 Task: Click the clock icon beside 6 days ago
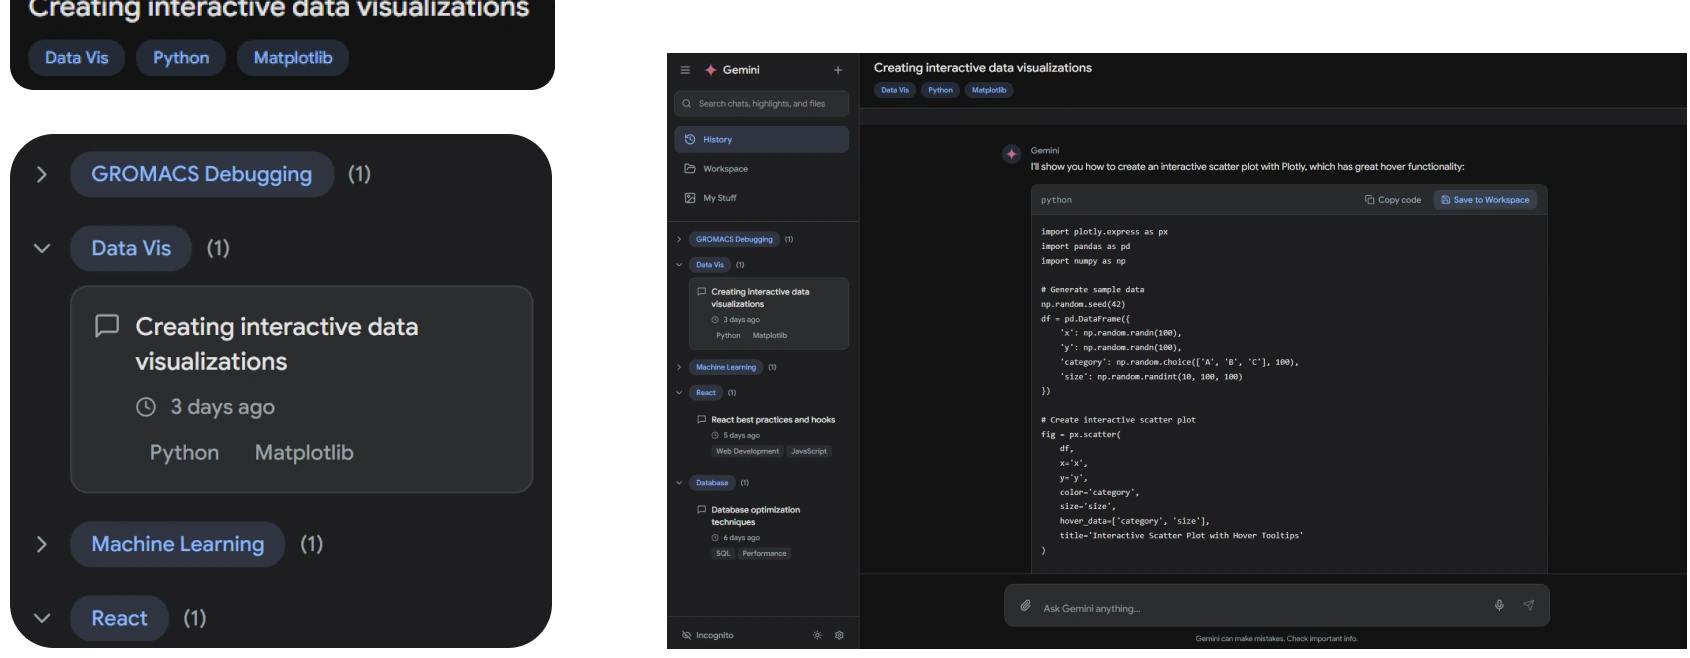pos(715,538)
